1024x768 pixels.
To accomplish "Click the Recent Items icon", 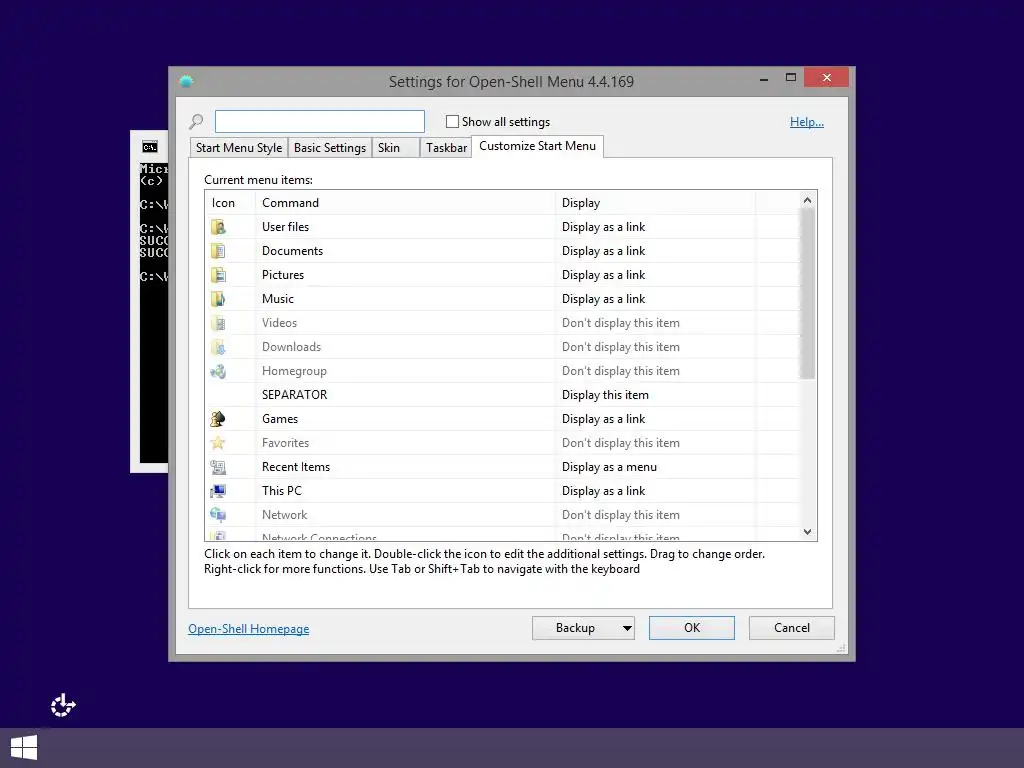I will (218, 467).
